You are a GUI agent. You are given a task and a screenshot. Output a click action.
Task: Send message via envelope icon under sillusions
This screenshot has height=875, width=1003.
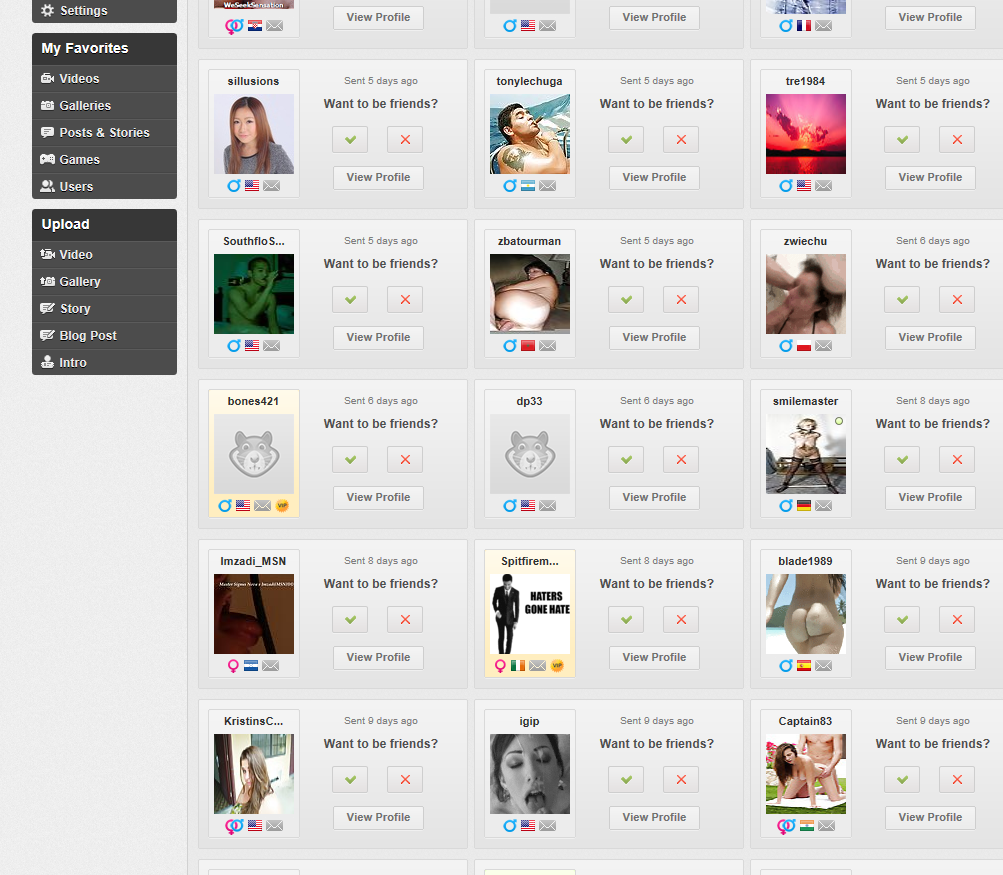271,185
